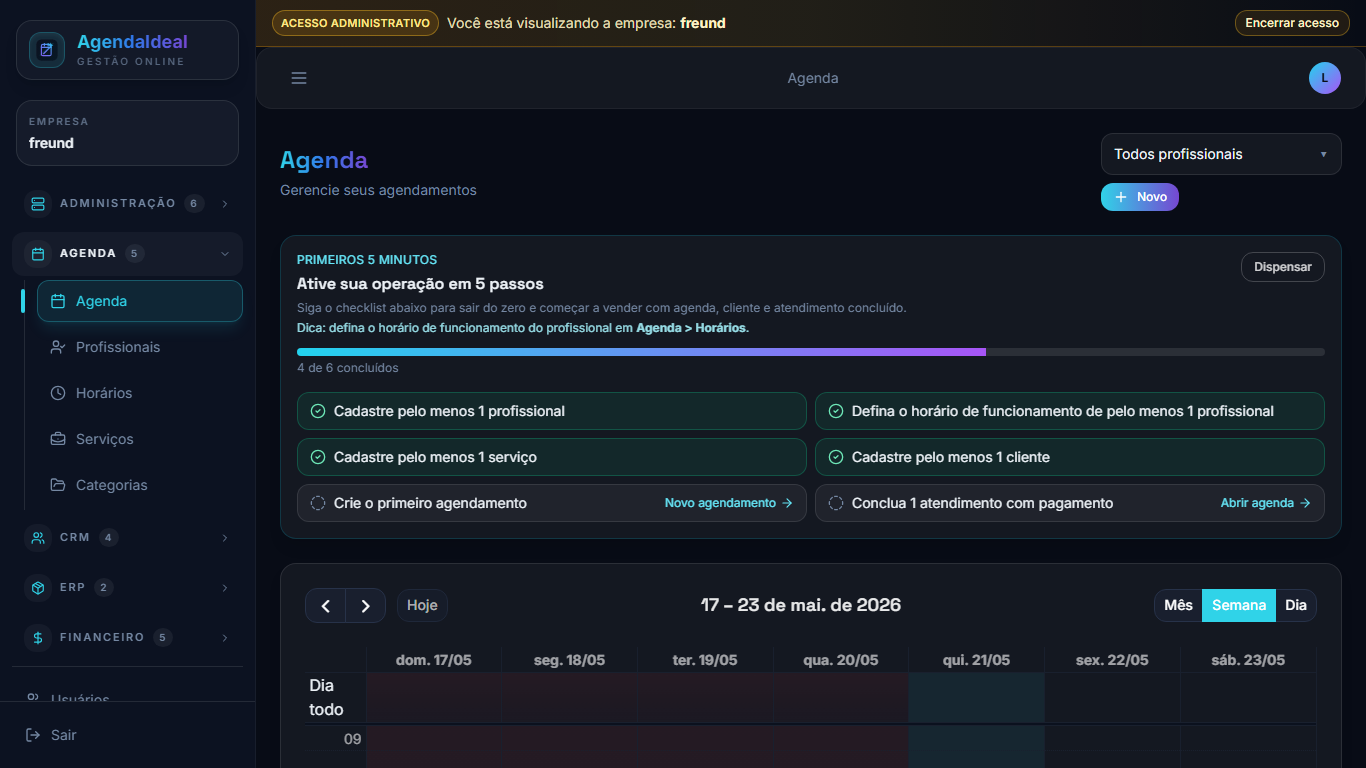Click the Empresa freund card

coord(127,132)
